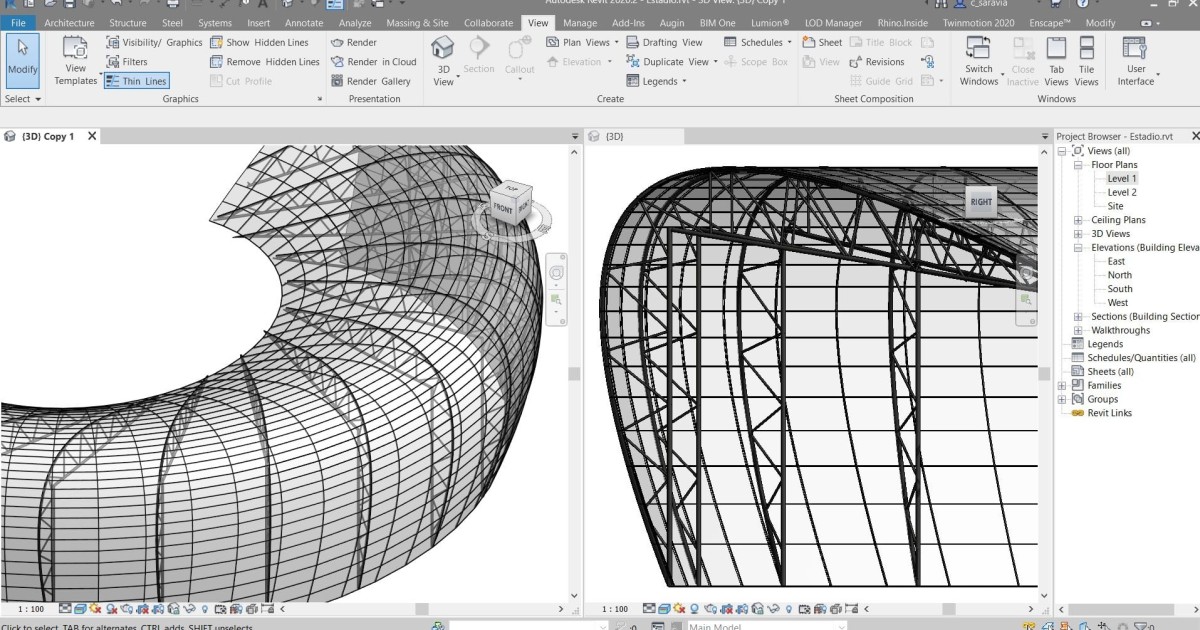Click the 1:100 view scale control
The image size is (1200, 630).
[x=30, y=607]
